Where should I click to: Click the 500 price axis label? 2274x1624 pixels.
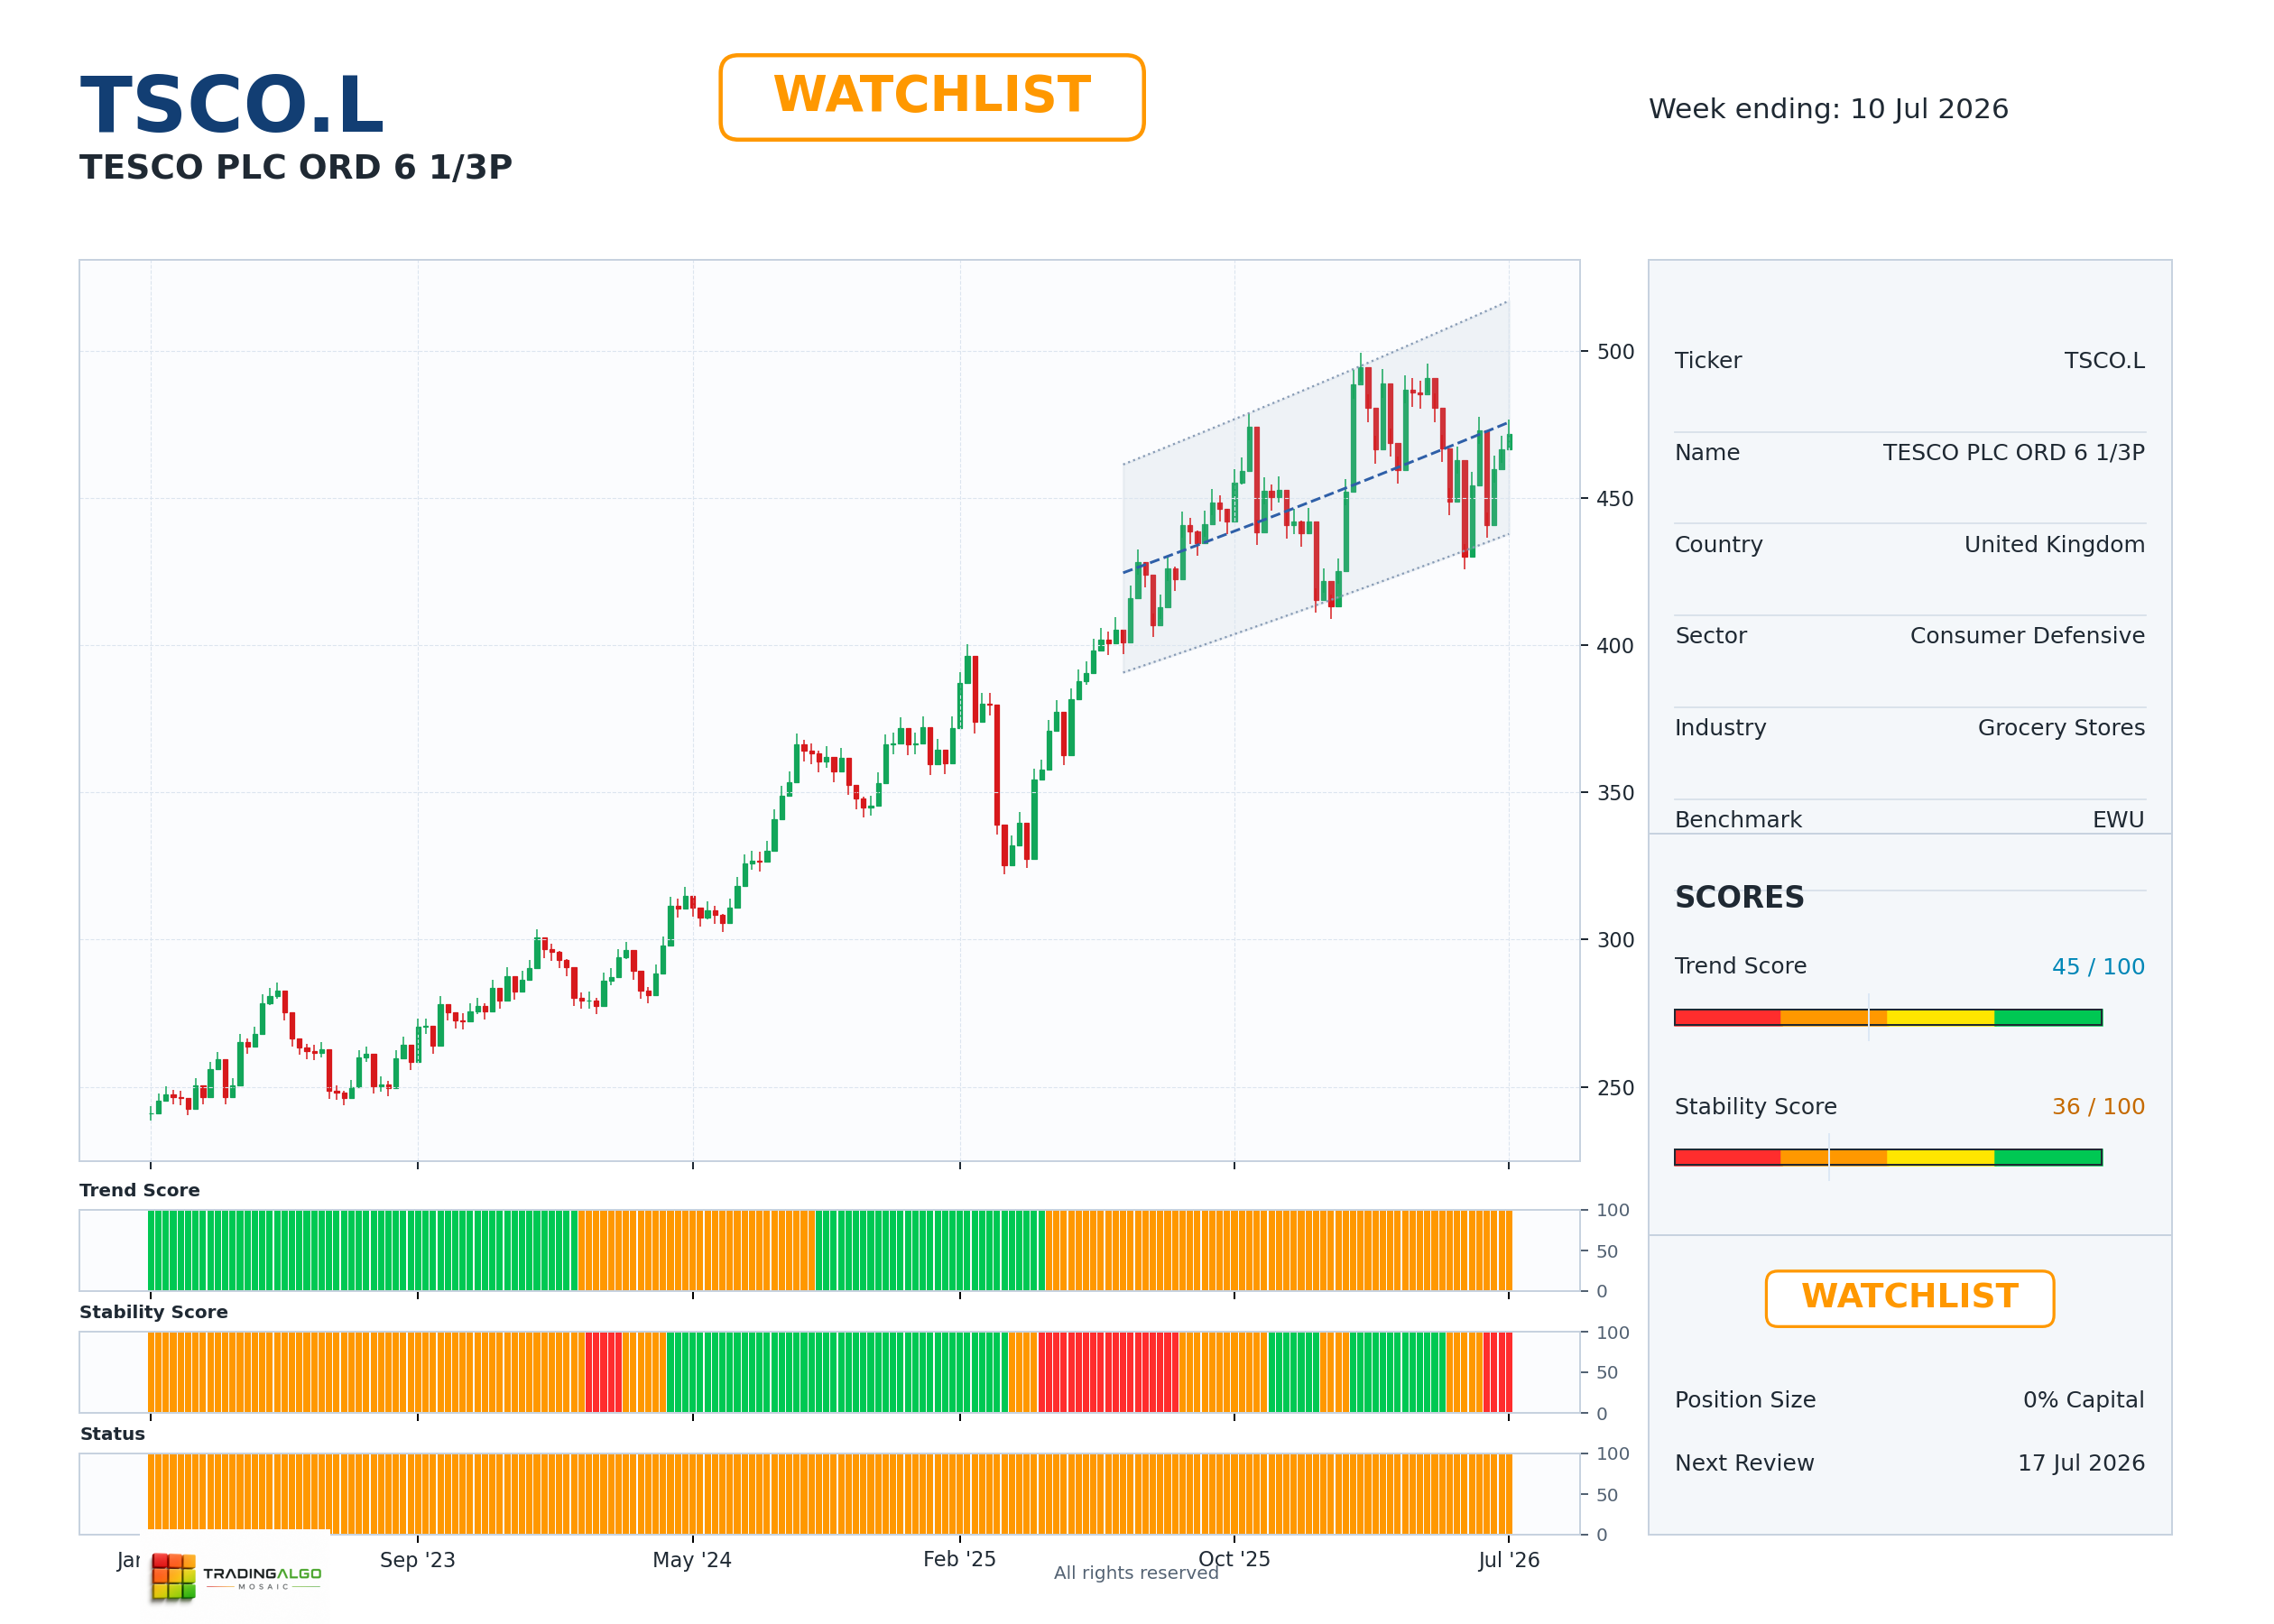(1615, 352)
